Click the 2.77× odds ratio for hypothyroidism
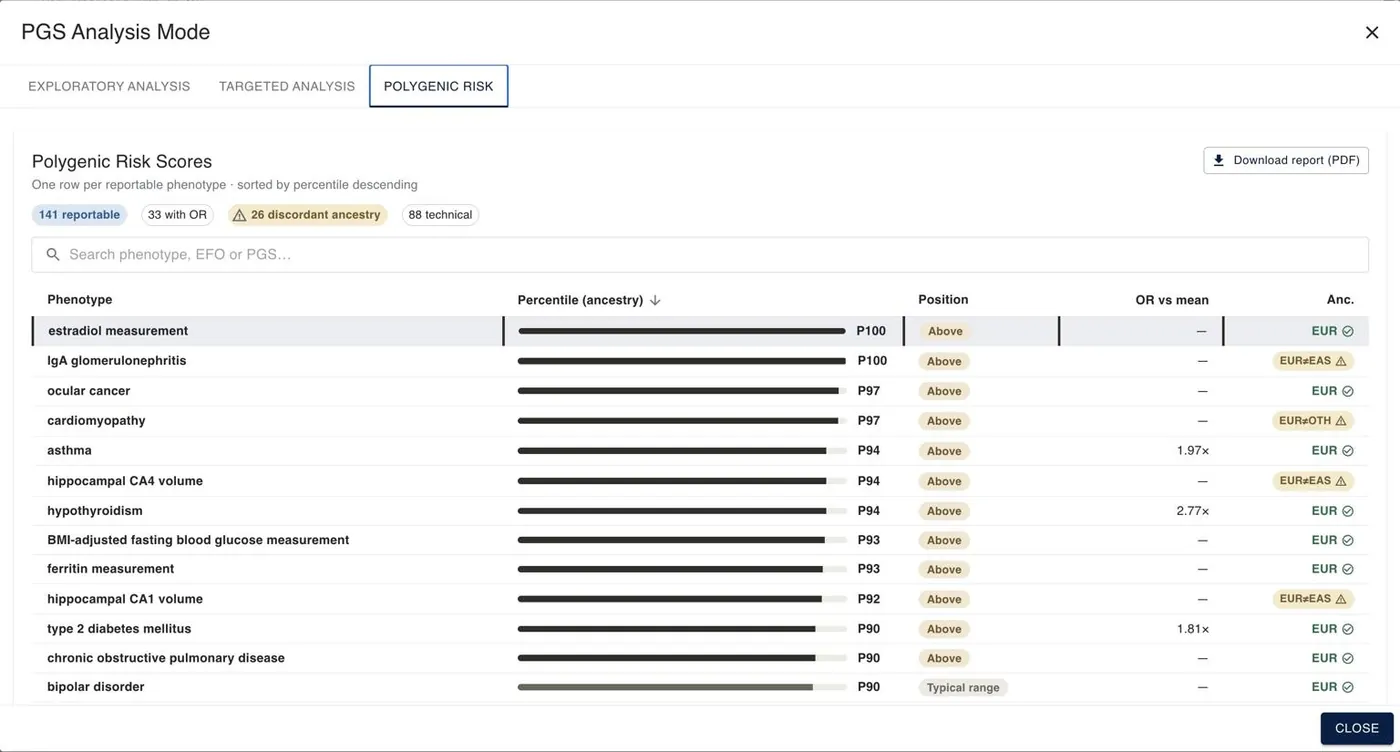Screen dimensions: 1400x752 coord(1193,511)
